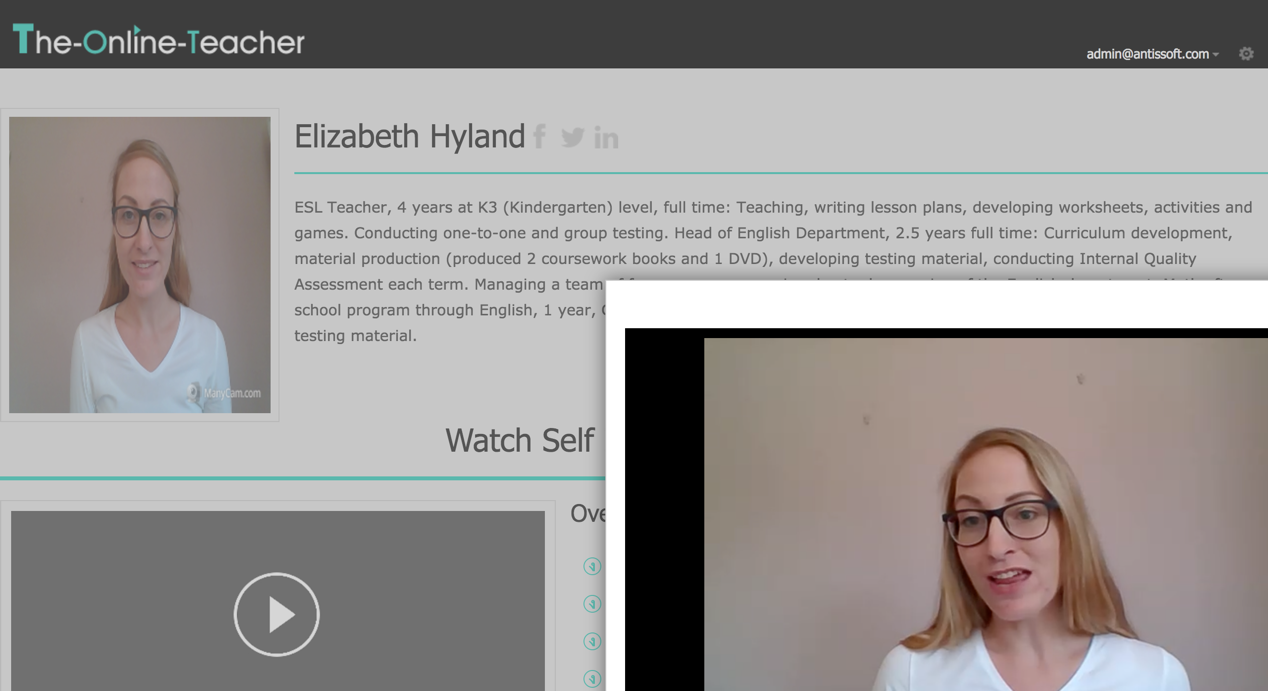Go home via The-Online-Teacher logo
Viewport: 1268px width, 691px height.
[158, 40]
